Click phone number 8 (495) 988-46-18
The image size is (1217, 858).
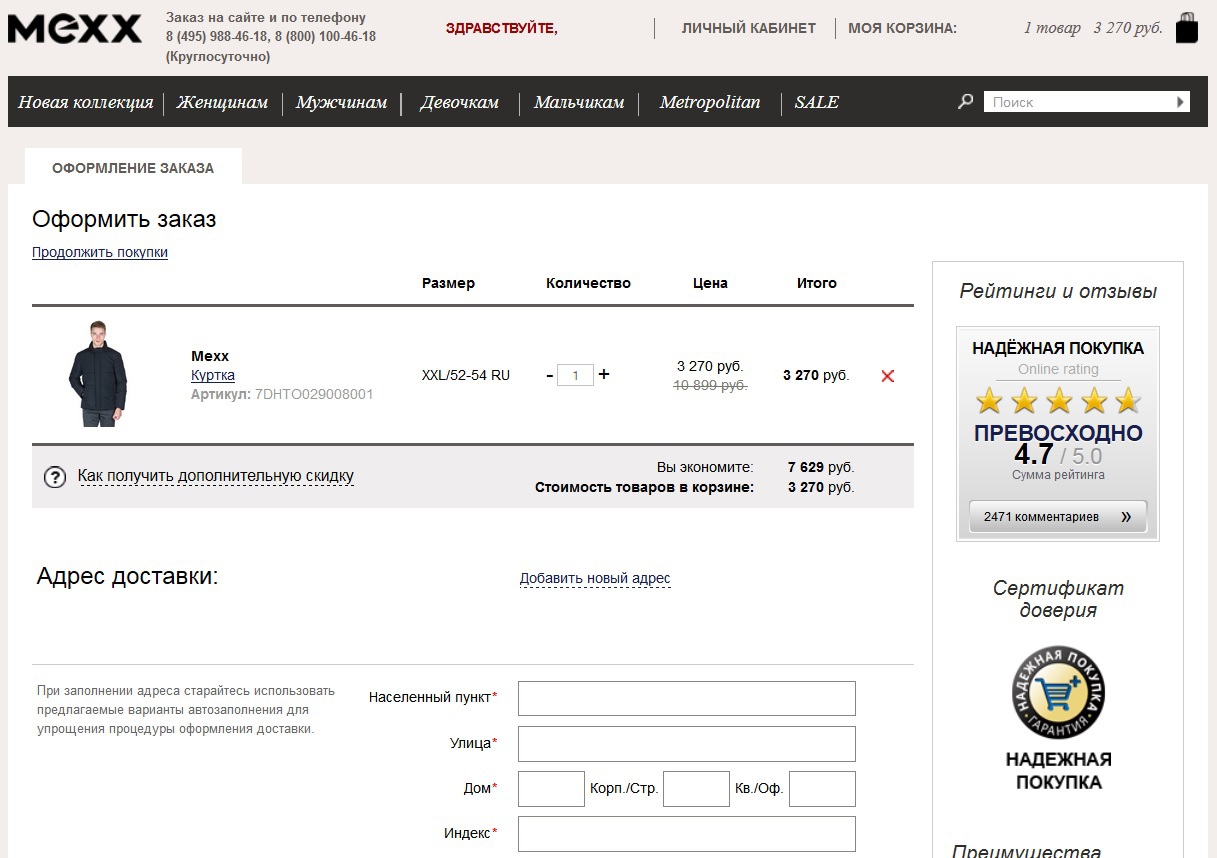pyautogui.click(x=217, y=36)
